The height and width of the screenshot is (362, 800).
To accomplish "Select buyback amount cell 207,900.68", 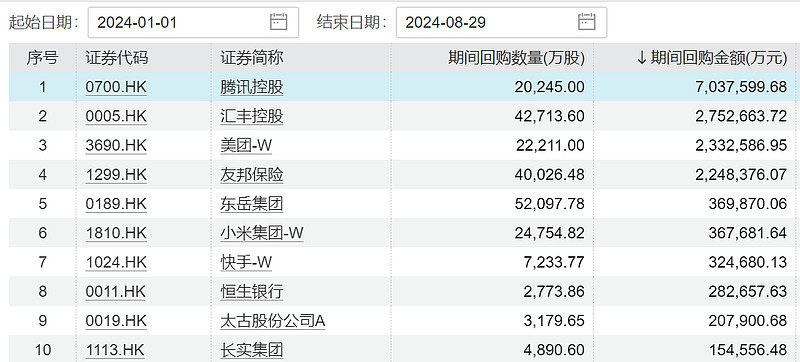I will (748, 321).
